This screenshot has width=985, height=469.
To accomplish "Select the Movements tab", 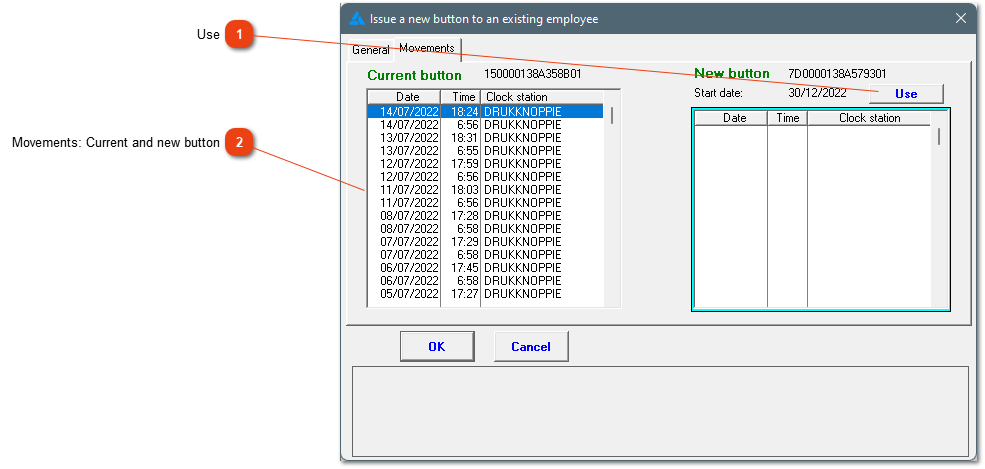I will pos(427,48).
